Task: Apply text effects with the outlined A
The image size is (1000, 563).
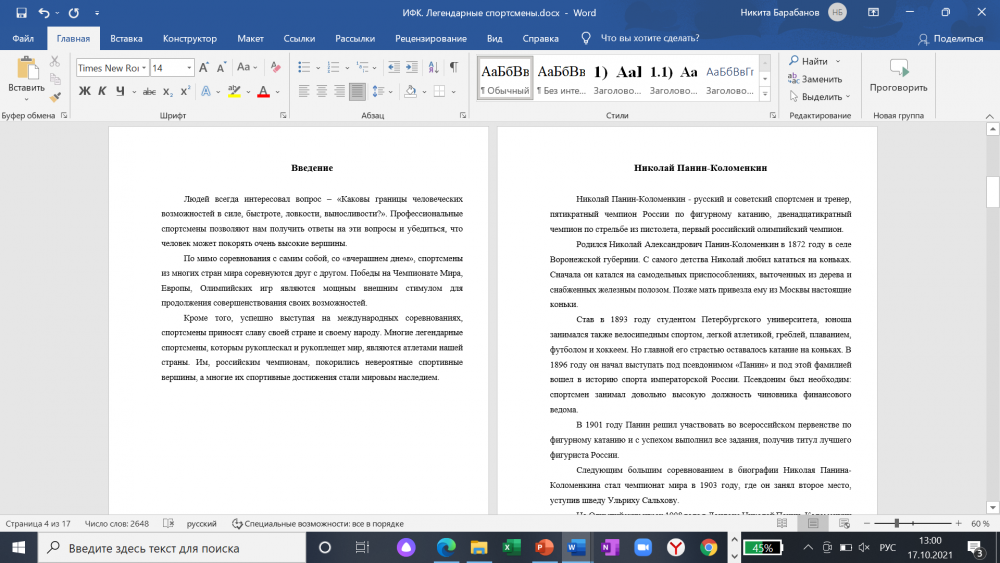Action: (206, 92)
